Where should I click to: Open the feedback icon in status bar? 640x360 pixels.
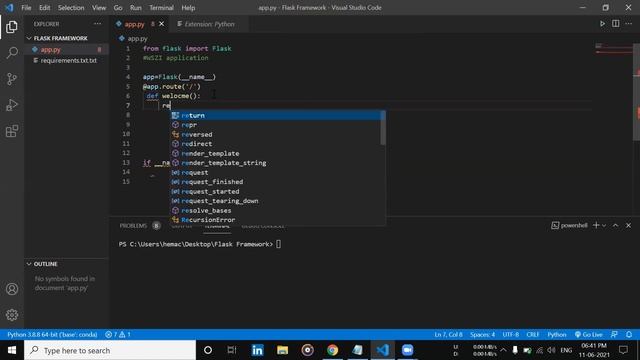click(614, 334)
